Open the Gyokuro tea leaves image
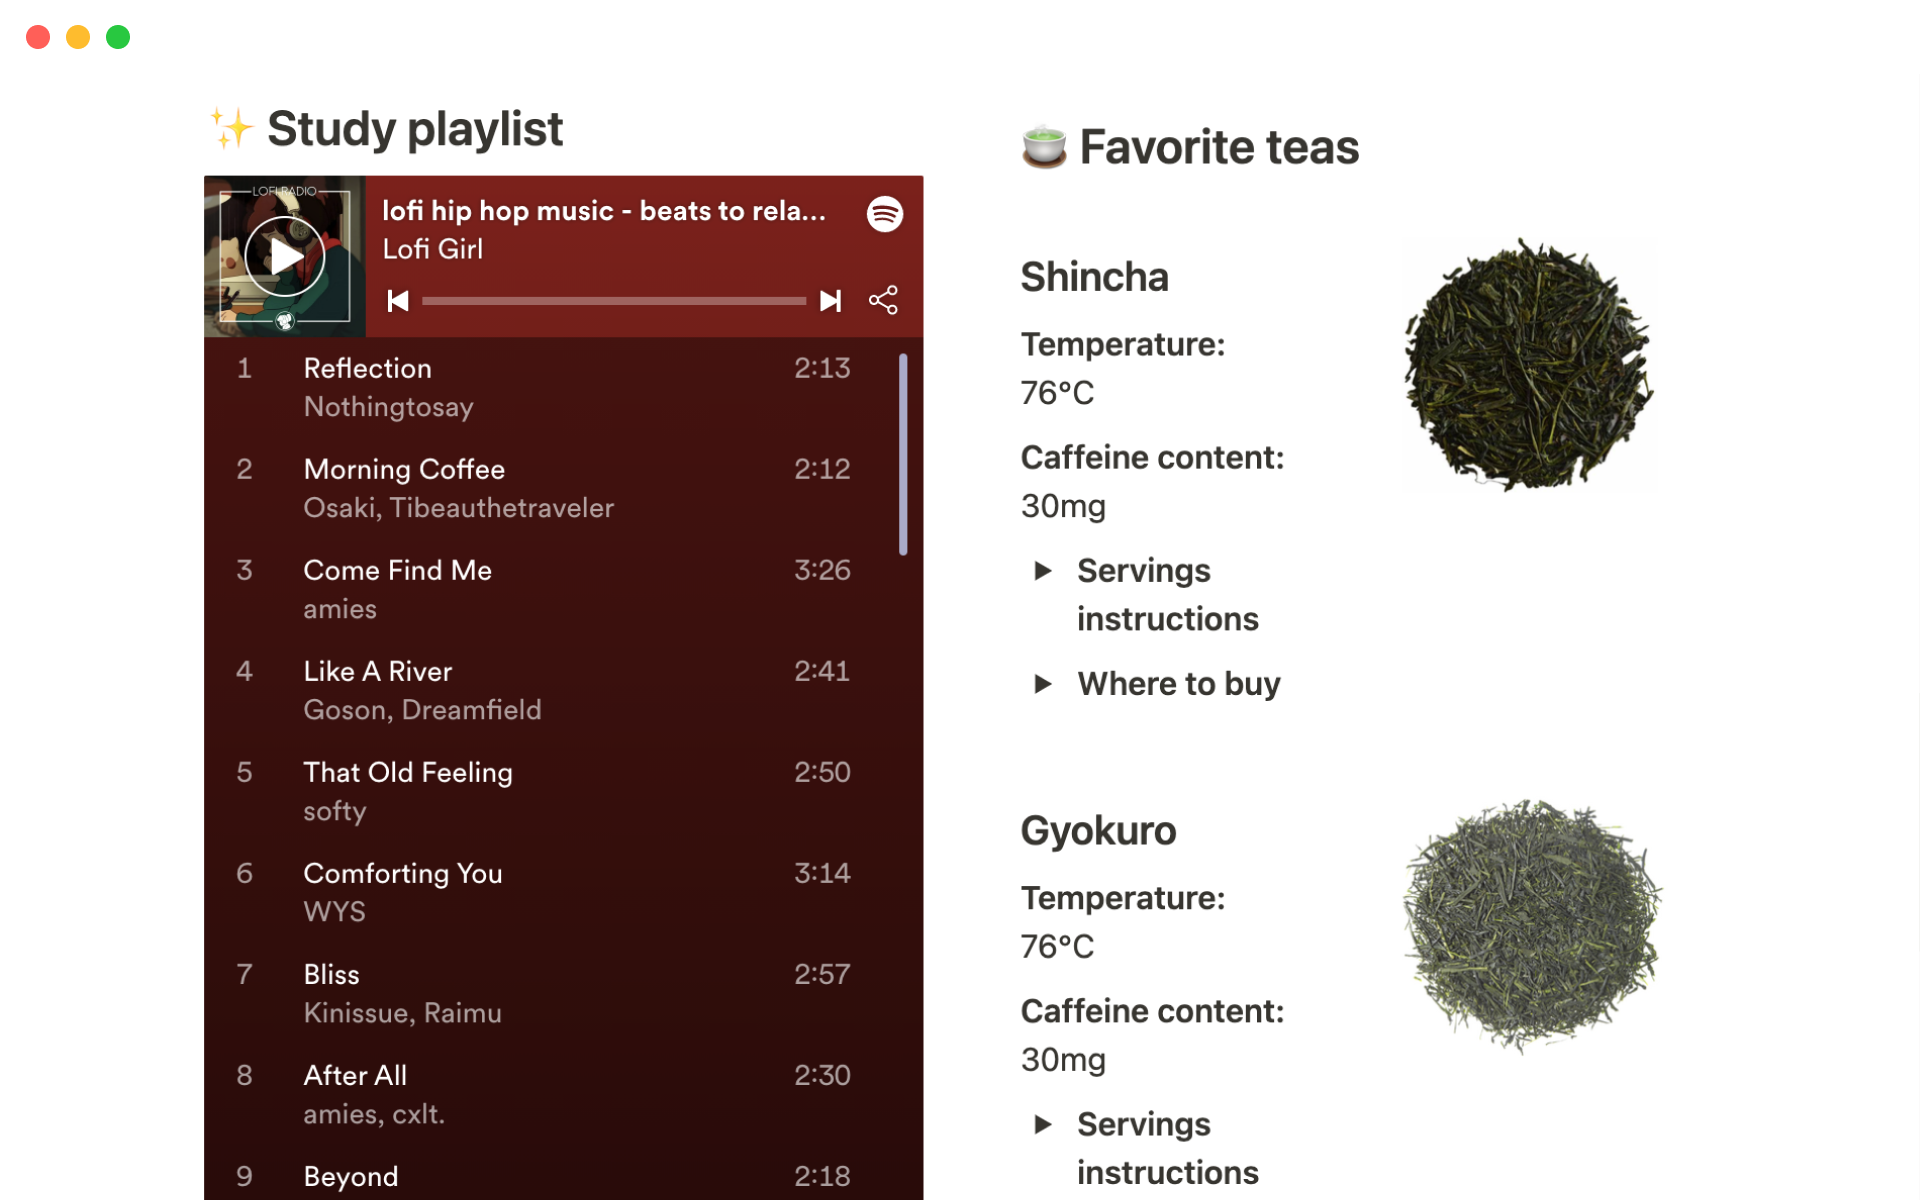Image resolution: width=1920 pixels, height=1200 pixels. [1532, 925]
